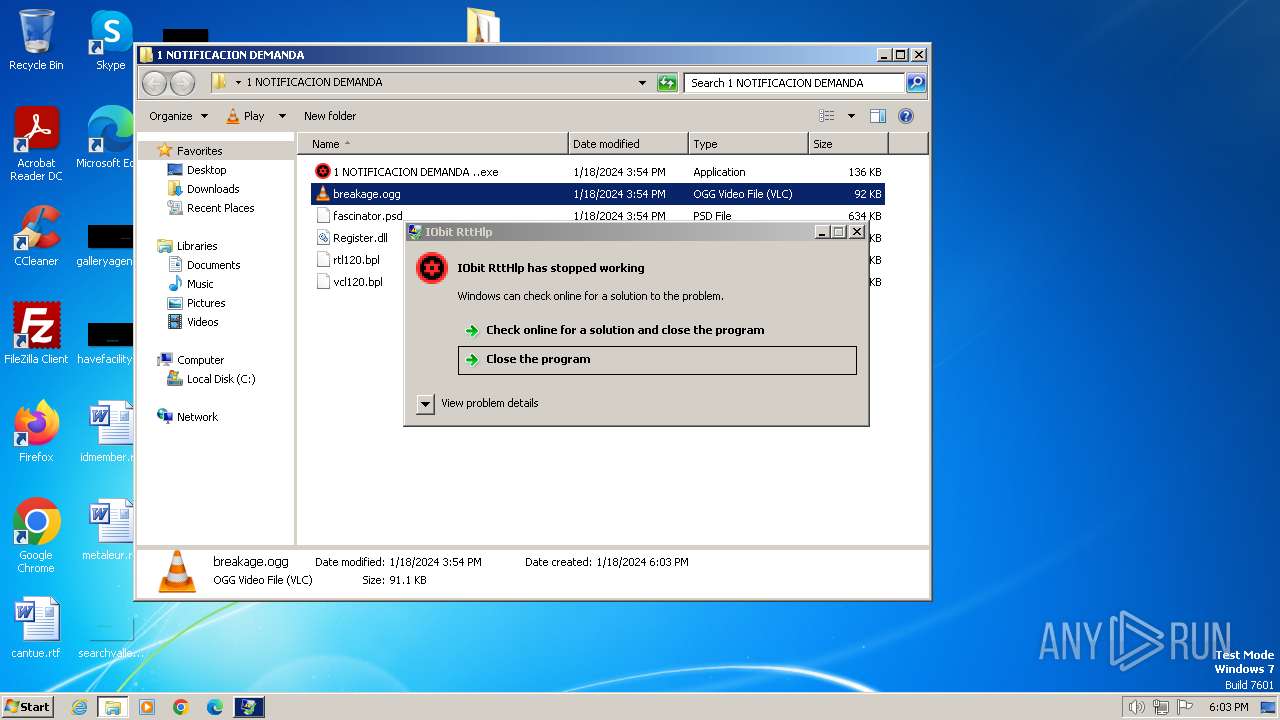Screen dimensions: 1280x720
Task: Click the volume icon in the system tray
Action: [1136, 707]
